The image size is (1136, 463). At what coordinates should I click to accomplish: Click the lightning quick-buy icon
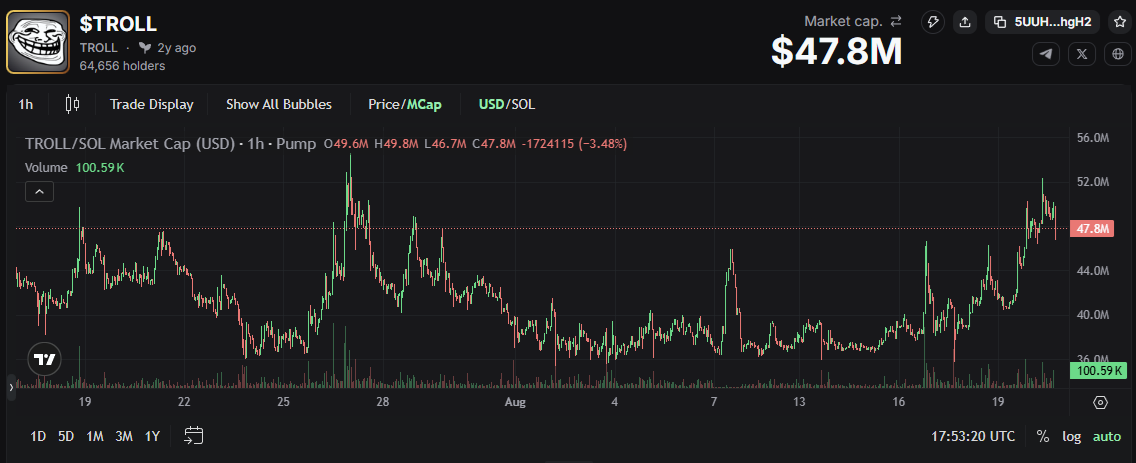tap(933, 22)
